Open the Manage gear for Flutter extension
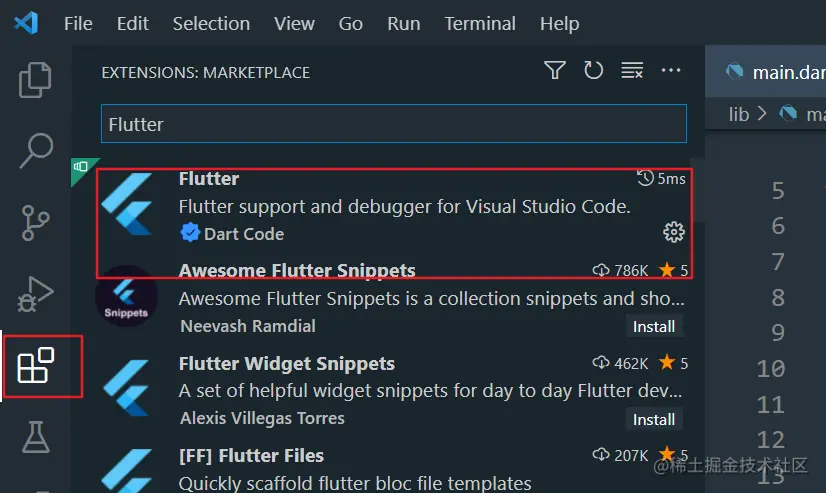 pos(674,233)
